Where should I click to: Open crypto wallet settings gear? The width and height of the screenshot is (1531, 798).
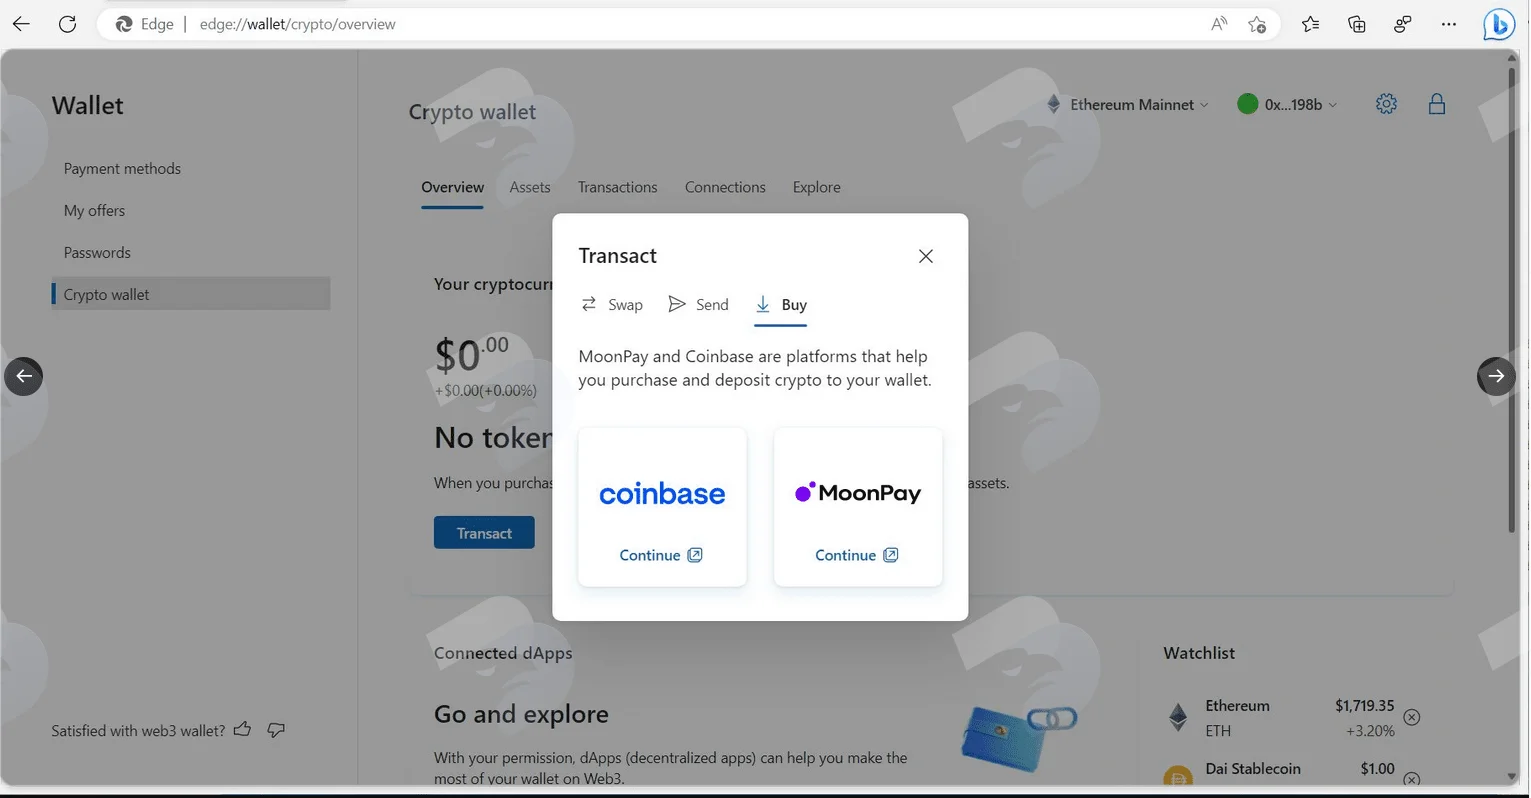[x=1386, y=104]
